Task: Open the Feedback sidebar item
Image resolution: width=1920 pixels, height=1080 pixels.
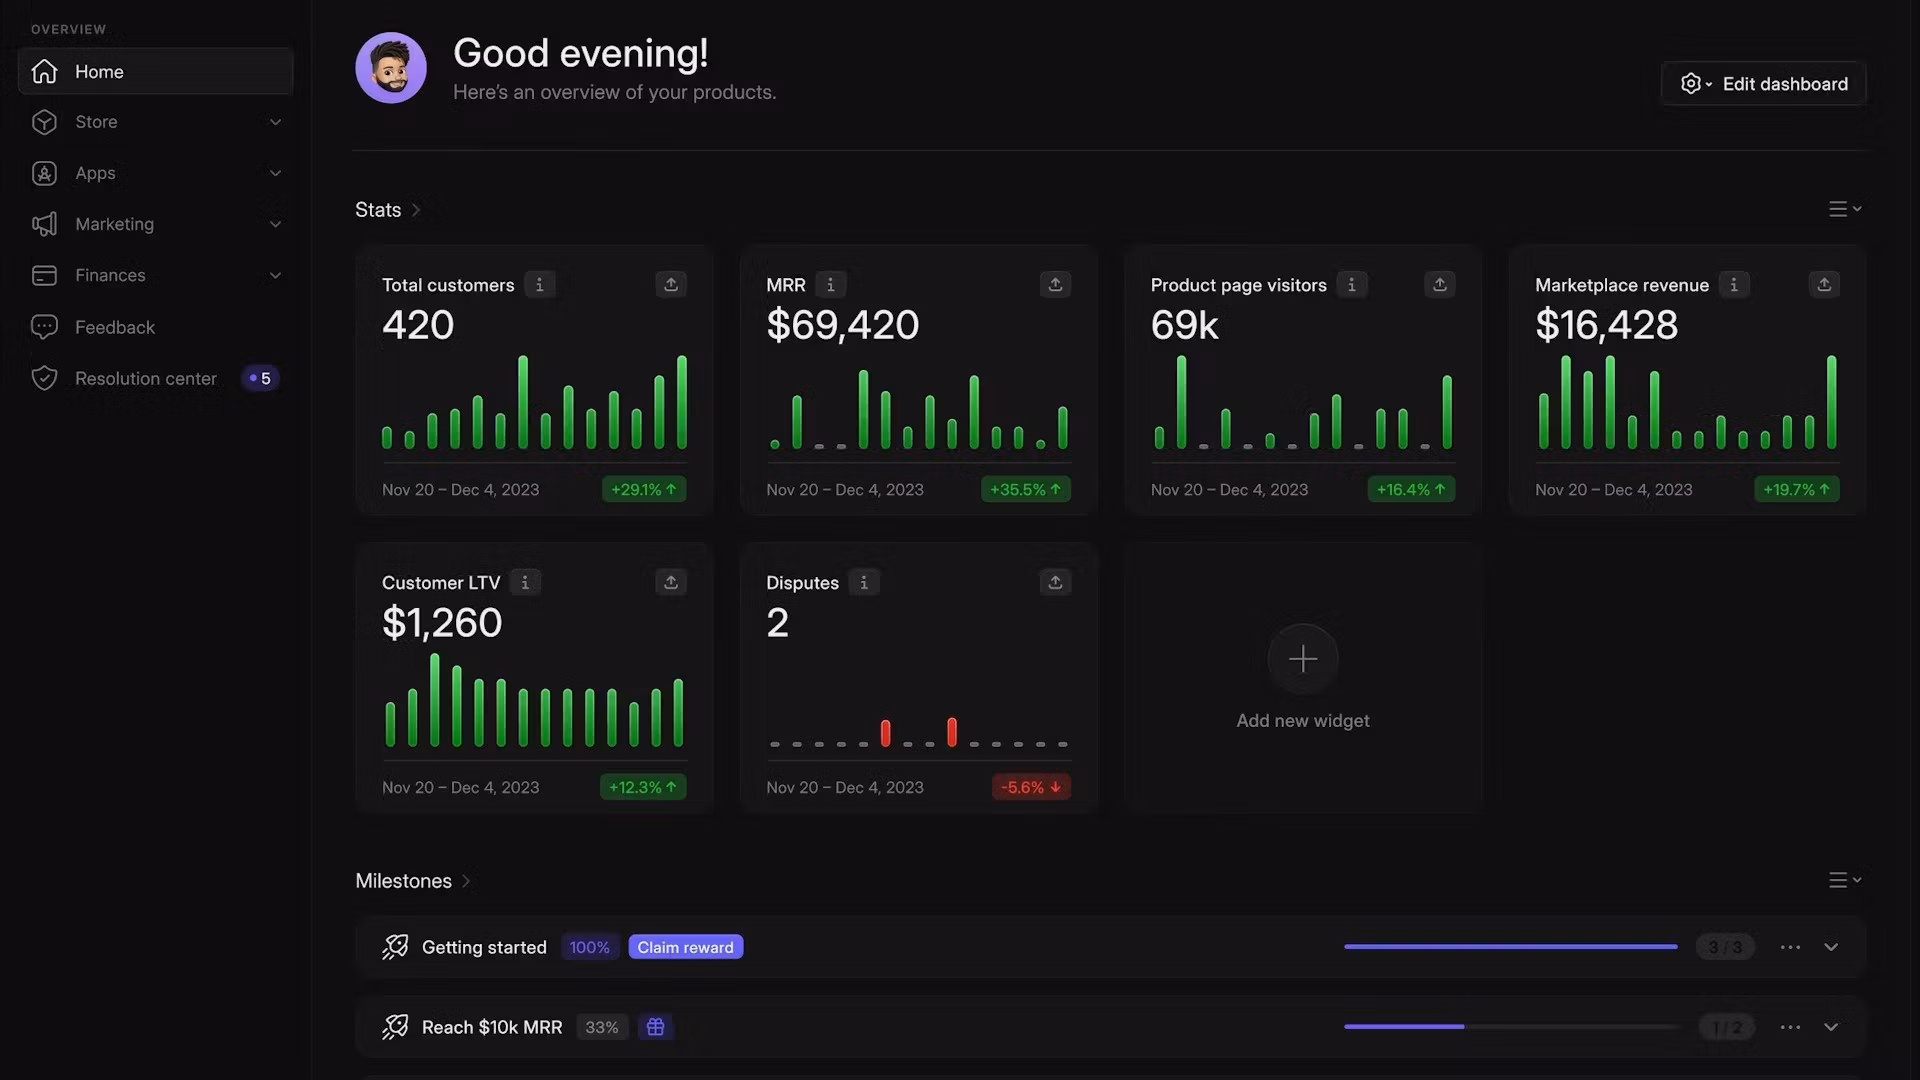Action: point(115,327)
